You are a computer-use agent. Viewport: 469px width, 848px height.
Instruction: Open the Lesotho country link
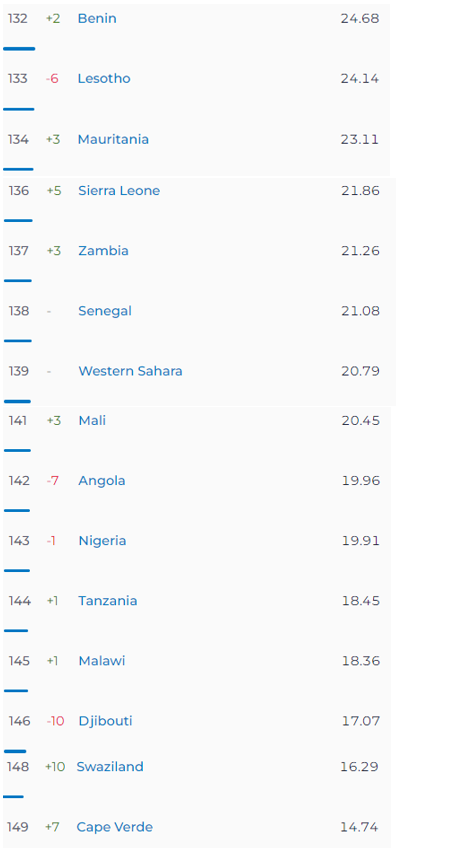[104, 78]
